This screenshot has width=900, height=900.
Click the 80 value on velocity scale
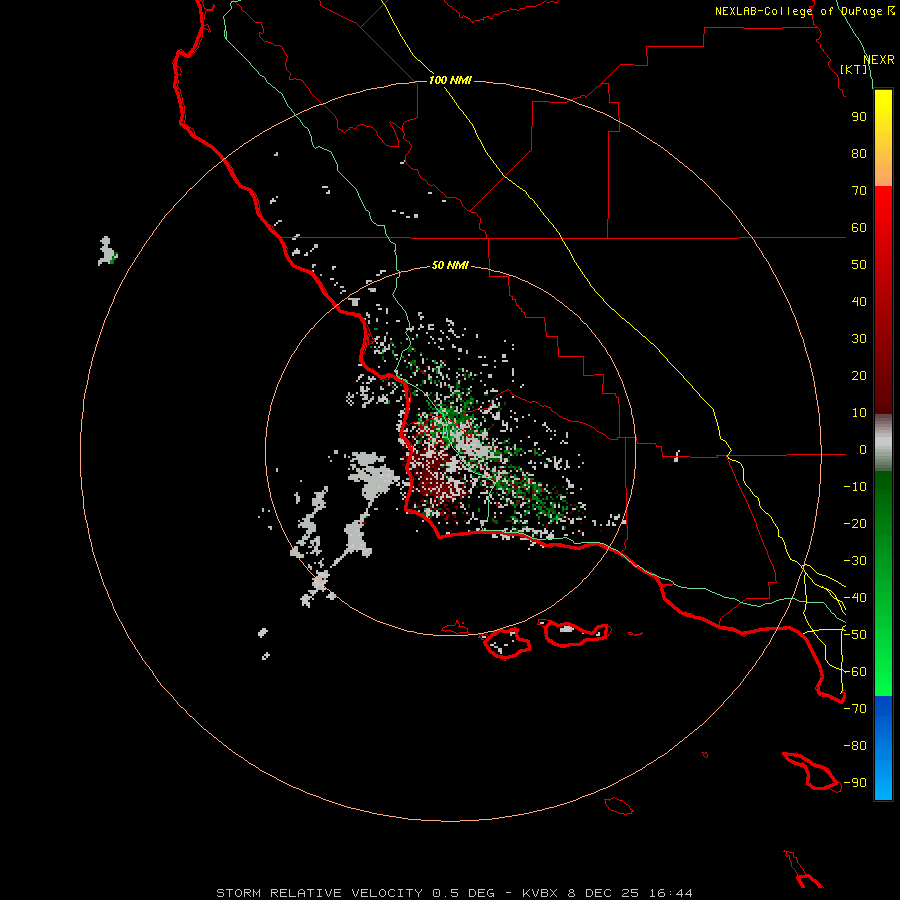pos(859,154)
